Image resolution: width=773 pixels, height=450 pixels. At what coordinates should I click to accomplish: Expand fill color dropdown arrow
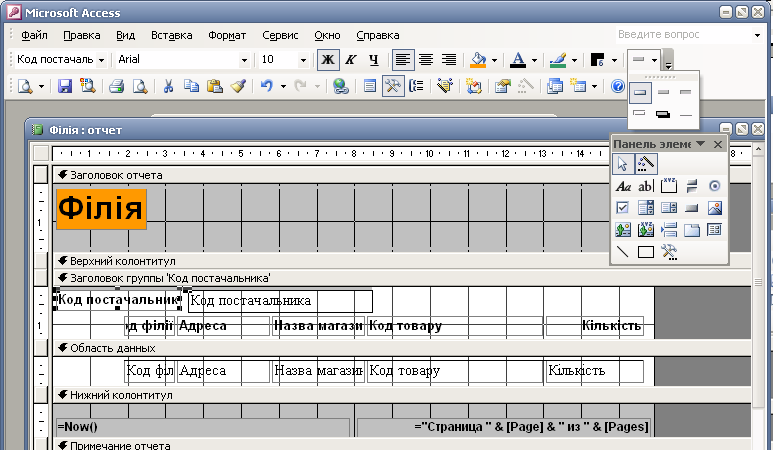(494, 60)
